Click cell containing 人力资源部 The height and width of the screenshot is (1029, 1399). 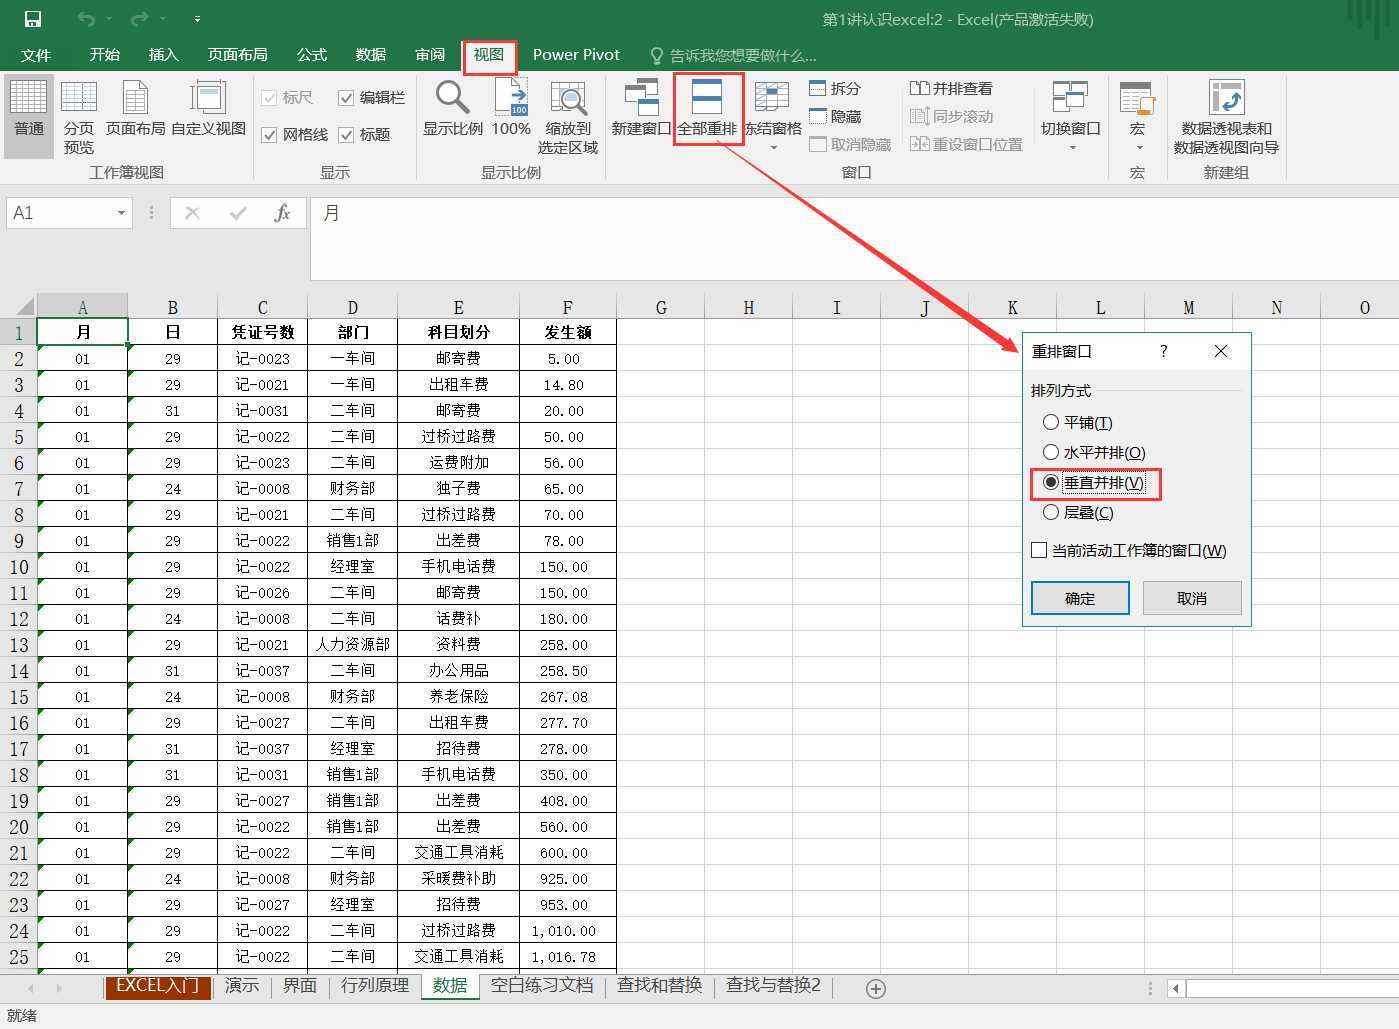[x=352, y=645]
